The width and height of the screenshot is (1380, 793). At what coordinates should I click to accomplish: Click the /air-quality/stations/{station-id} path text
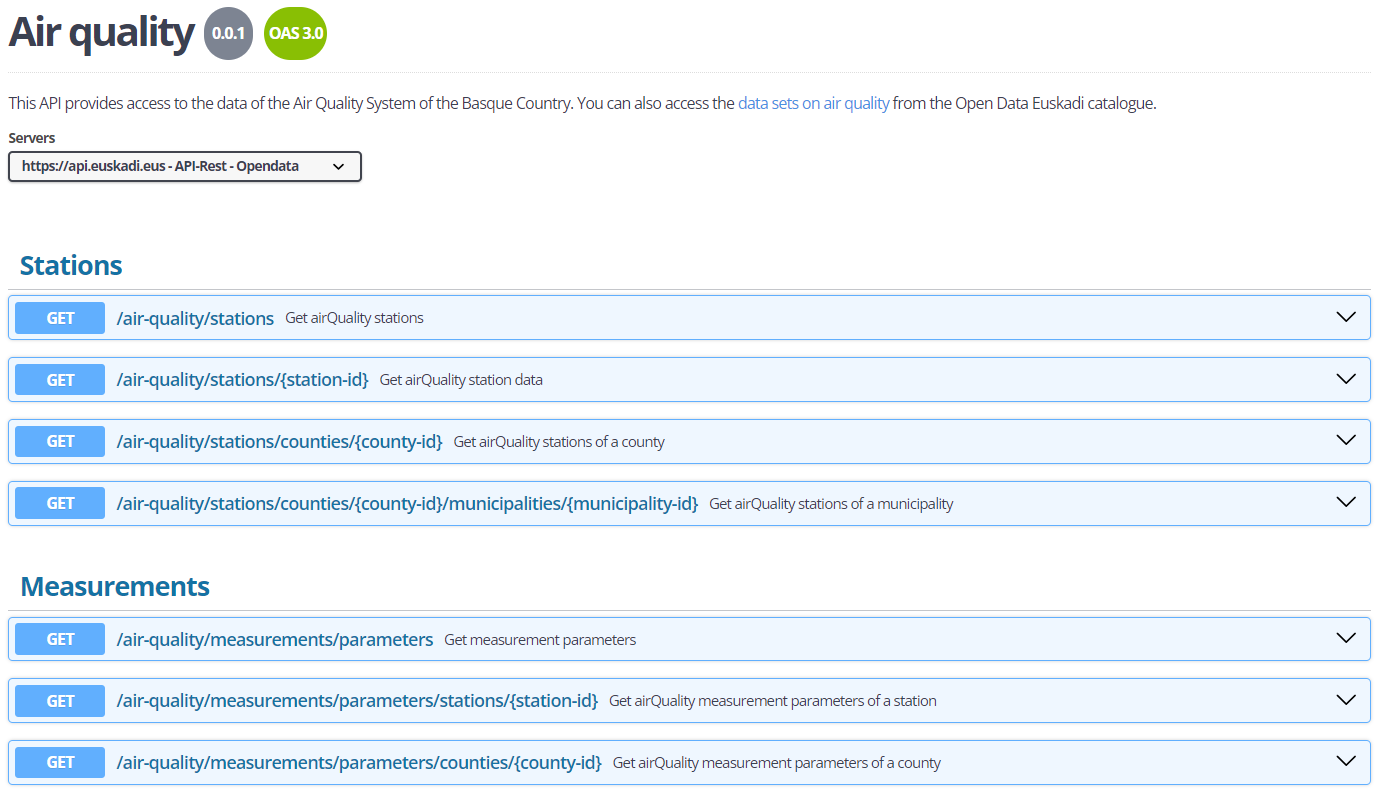[242, 380]
